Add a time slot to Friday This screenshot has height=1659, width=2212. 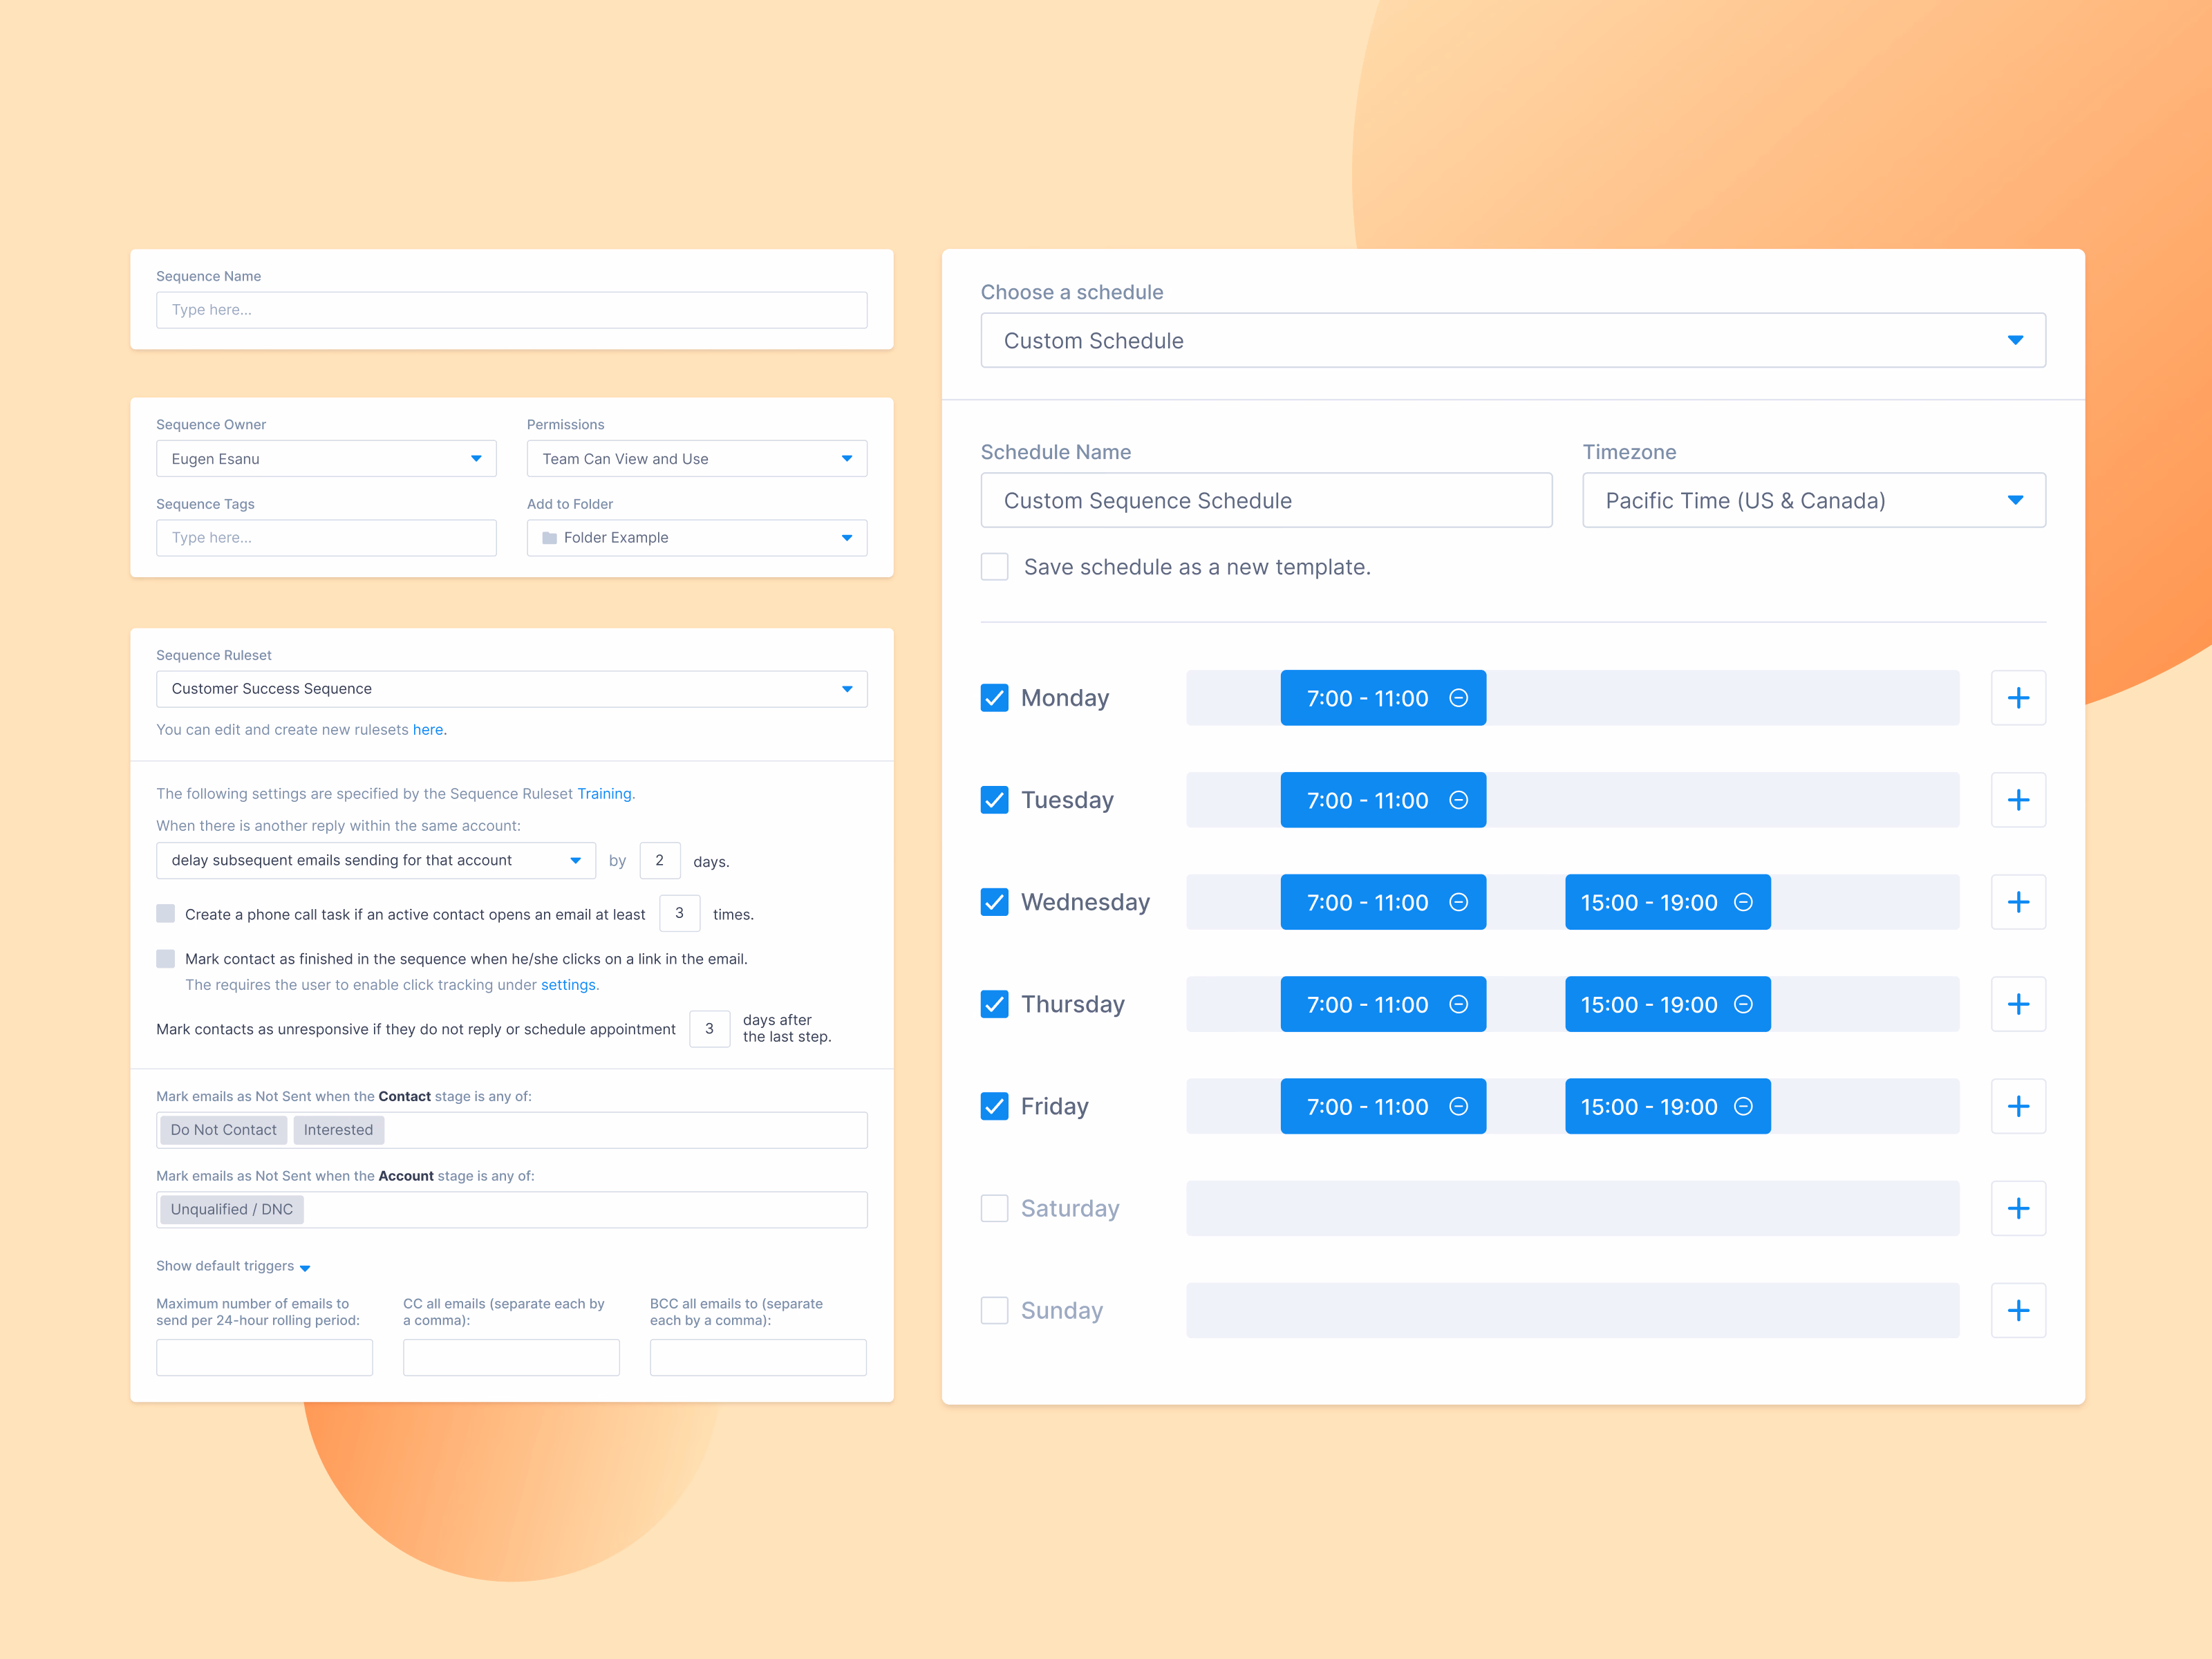(2018, 1106)
